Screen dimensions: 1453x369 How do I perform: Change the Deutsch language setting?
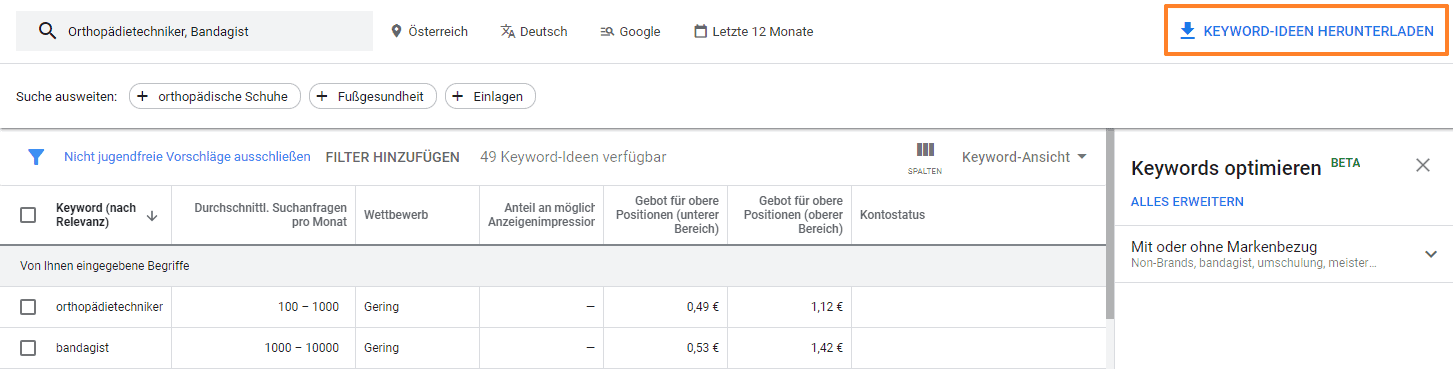coord(534,31)
